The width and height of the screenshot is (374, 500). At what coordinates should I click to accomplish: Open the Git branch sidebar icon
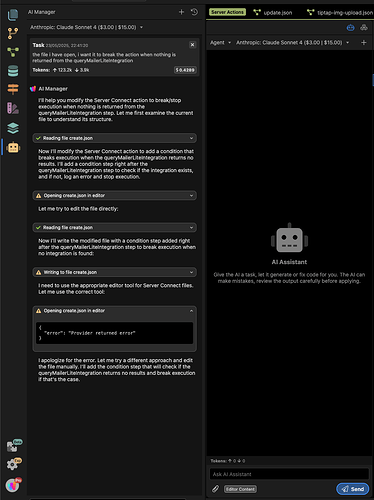(x=13, y=33)
